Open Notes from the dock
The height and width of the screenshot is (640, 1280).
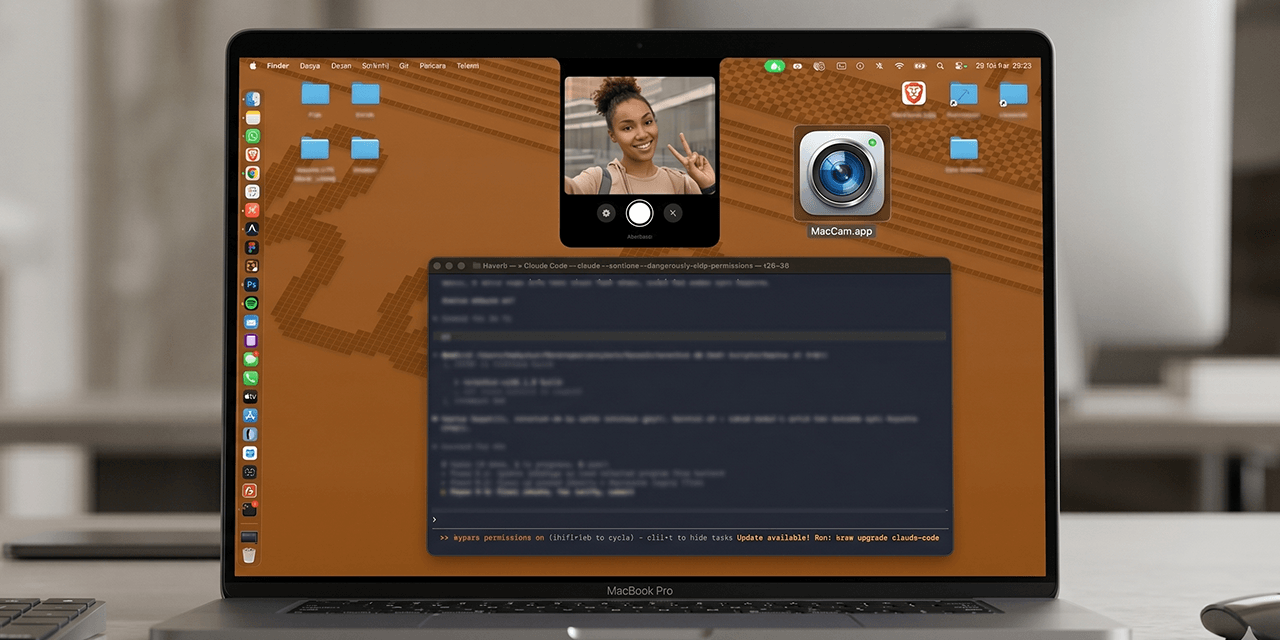point(253,117)
